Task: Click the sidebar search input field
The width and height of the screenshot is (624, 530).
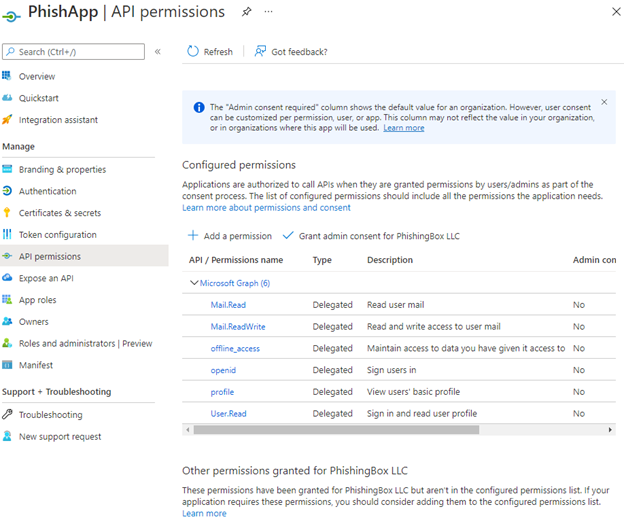Action: click(x=80, y=51)
